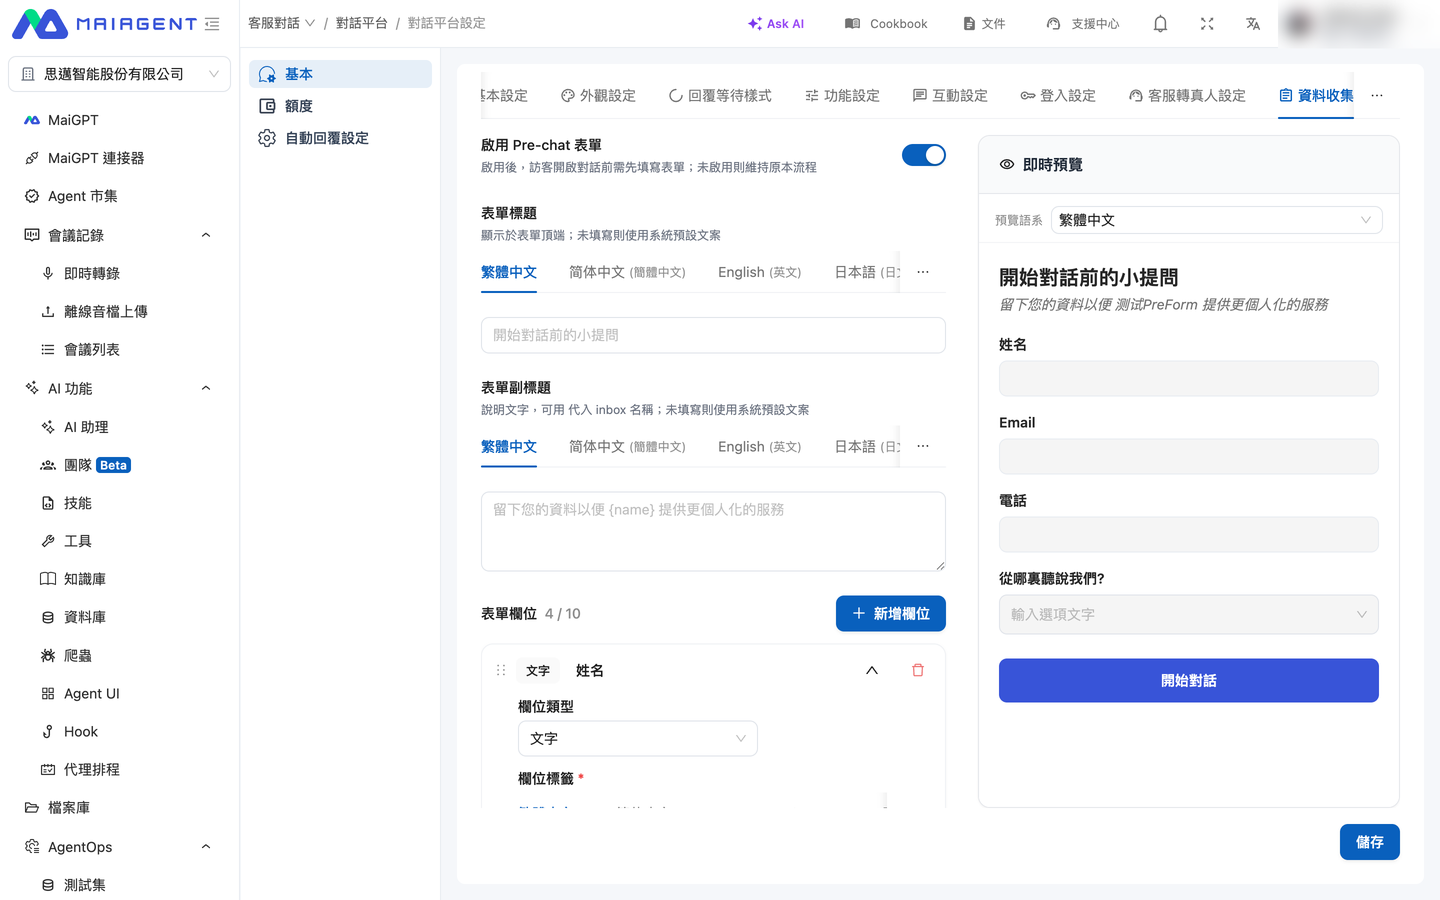Click the 表單副標題 textarea
The height and width of the screenshot is (900, 1440).
point(713,531)
